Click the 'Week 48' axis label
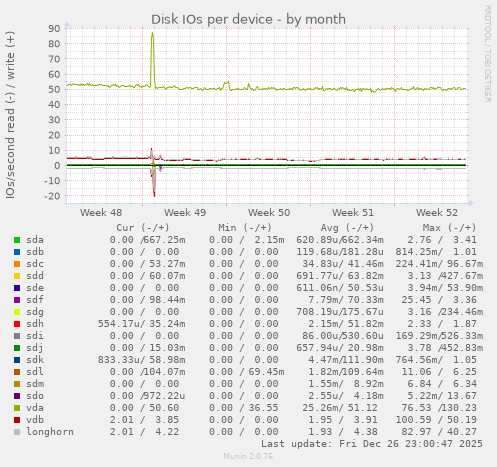 tap(101, 213)
